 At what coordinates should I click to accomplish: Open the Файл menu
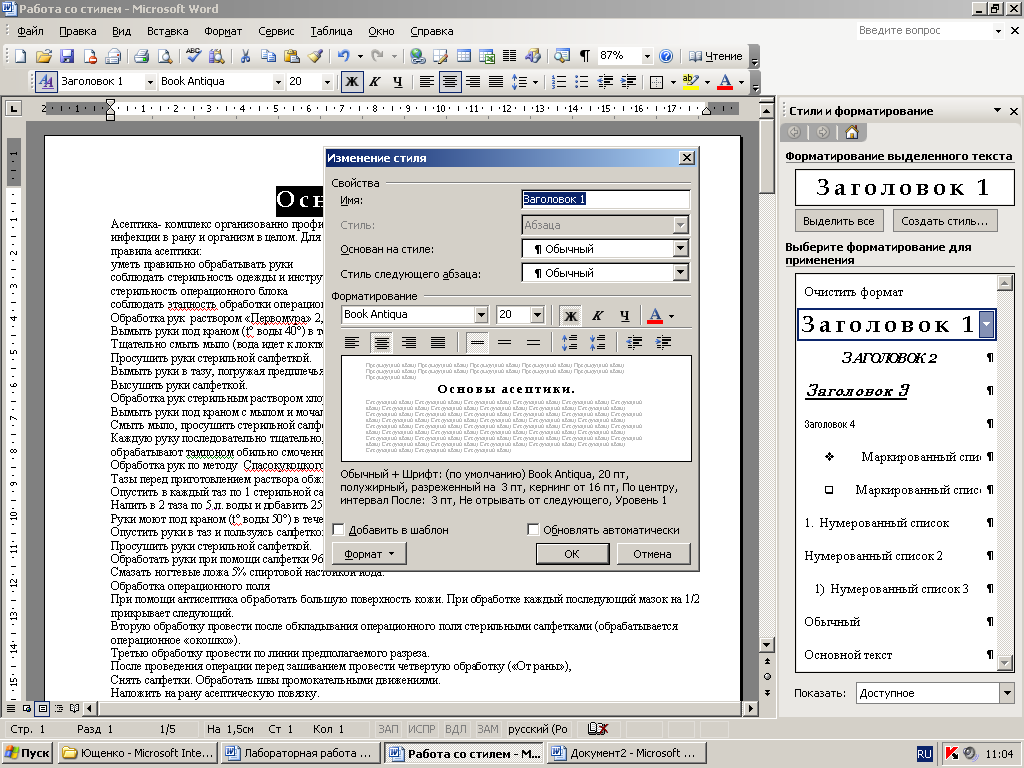coord(30,31)
